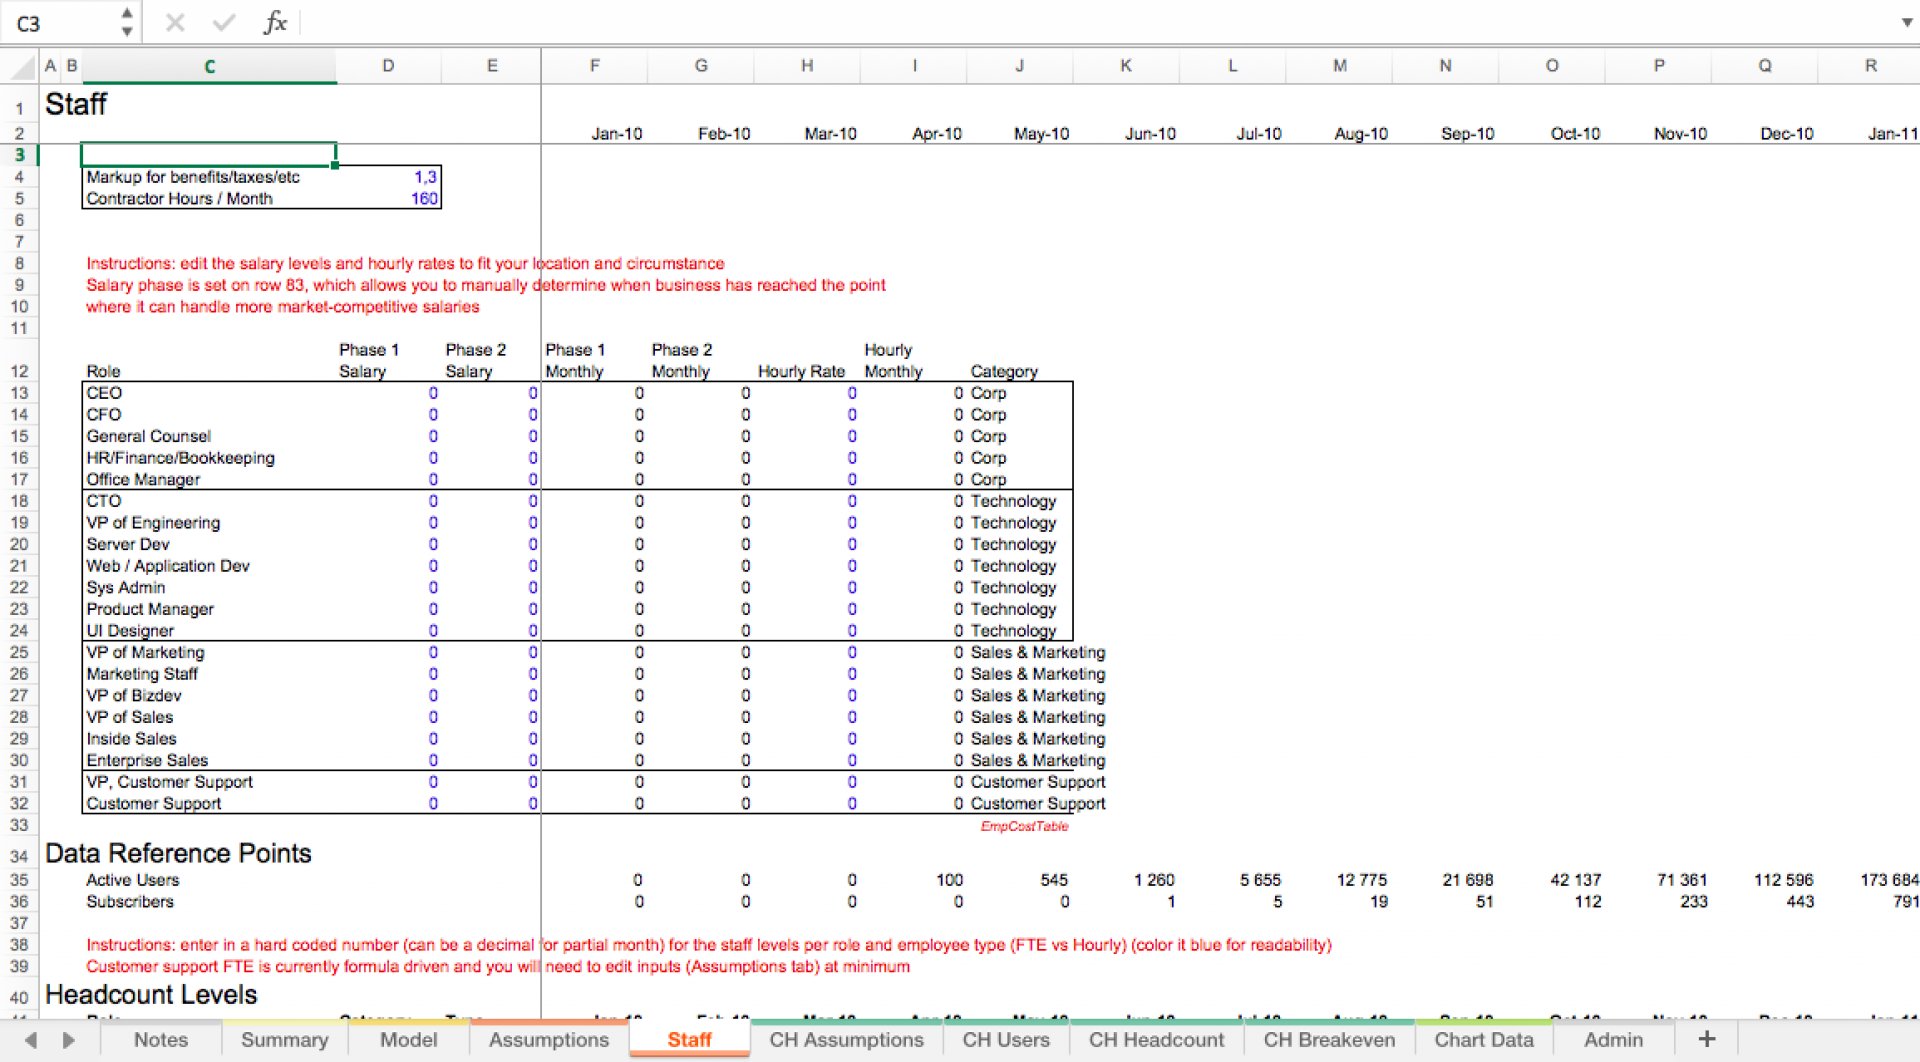Select the VP of Bizdev cell
This screenshot has width=1920, height=1062.
point(209,696)
